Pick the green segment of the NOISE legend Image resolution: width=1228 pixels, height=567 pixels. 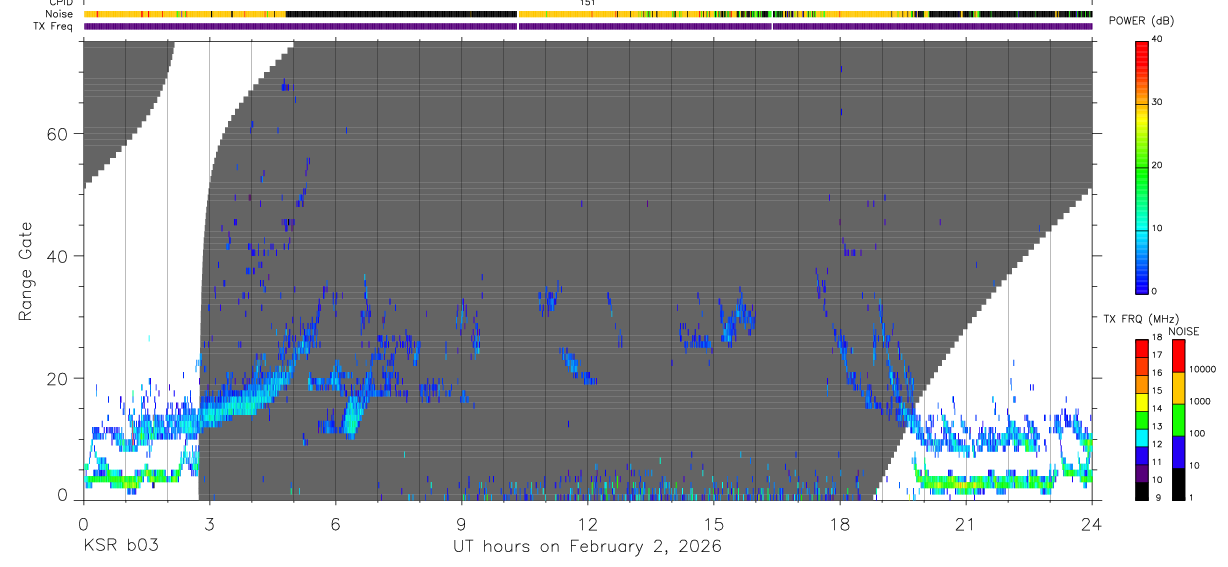coord(1178,419)
